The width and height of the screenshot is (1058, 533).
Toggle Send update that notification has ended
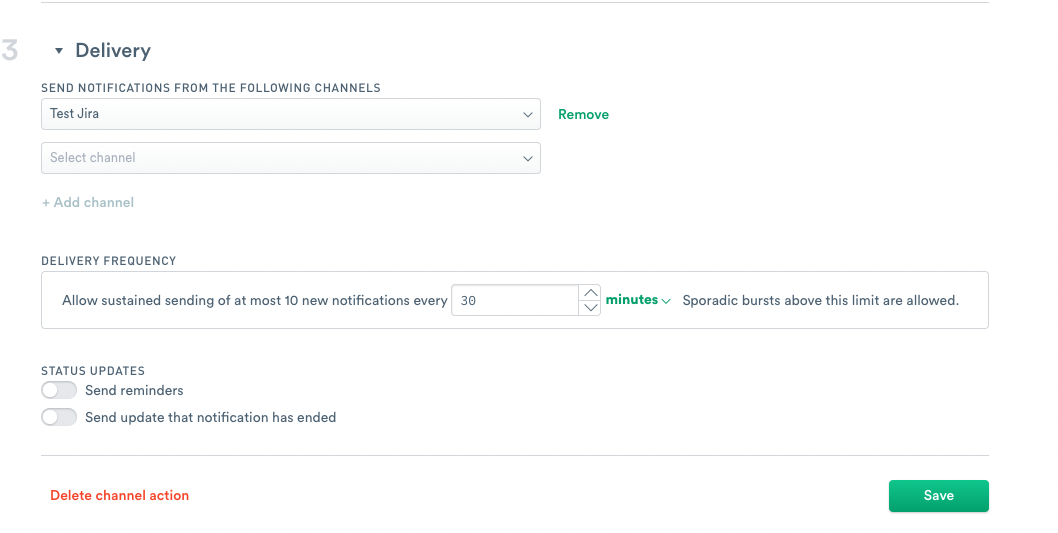pos(59,418)
